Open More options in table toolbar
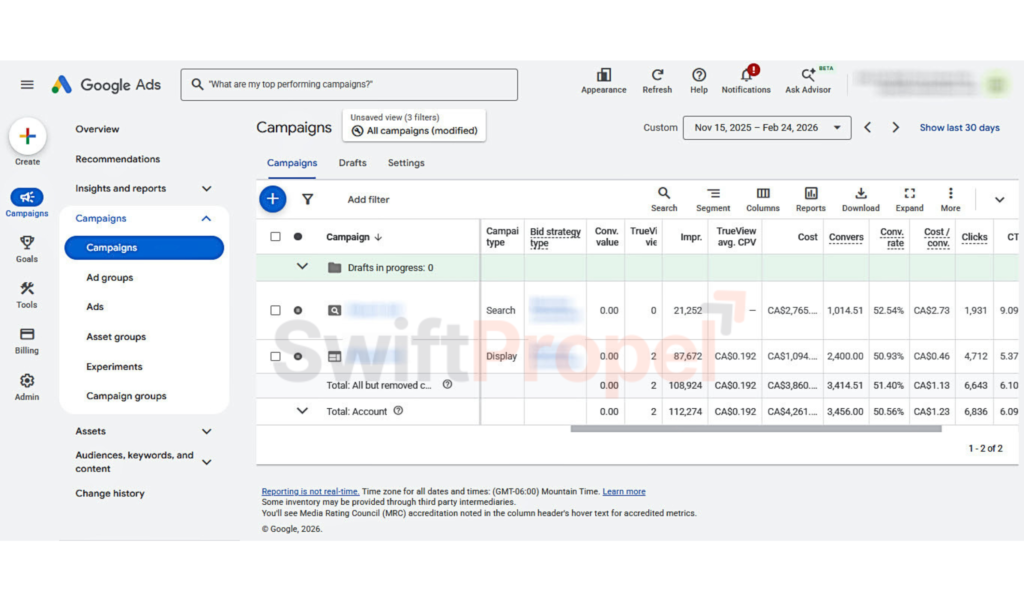Viewport: 1024px width, 604px height. click(950, 199)
